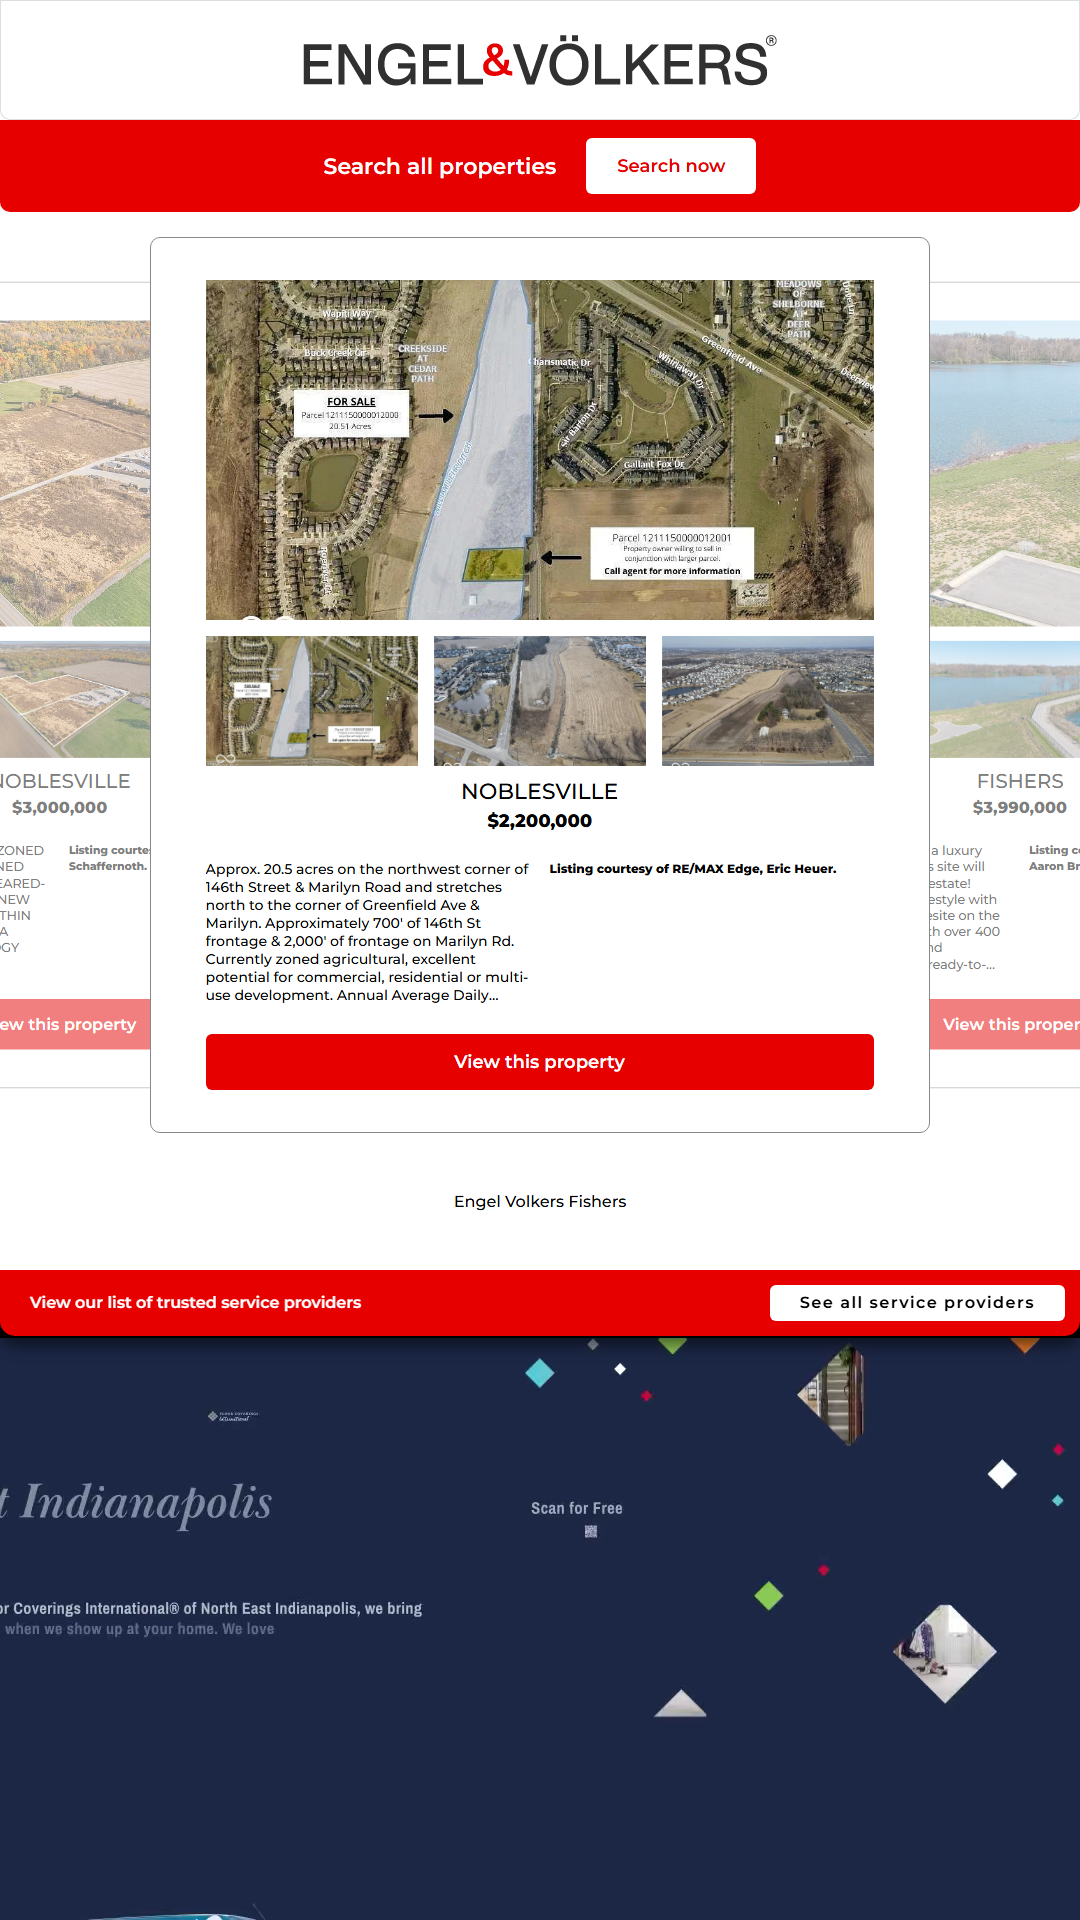Click the NOBLESVILLE listing title
The width and height of the screenshot is (1080, 1920).
(540, 792)
